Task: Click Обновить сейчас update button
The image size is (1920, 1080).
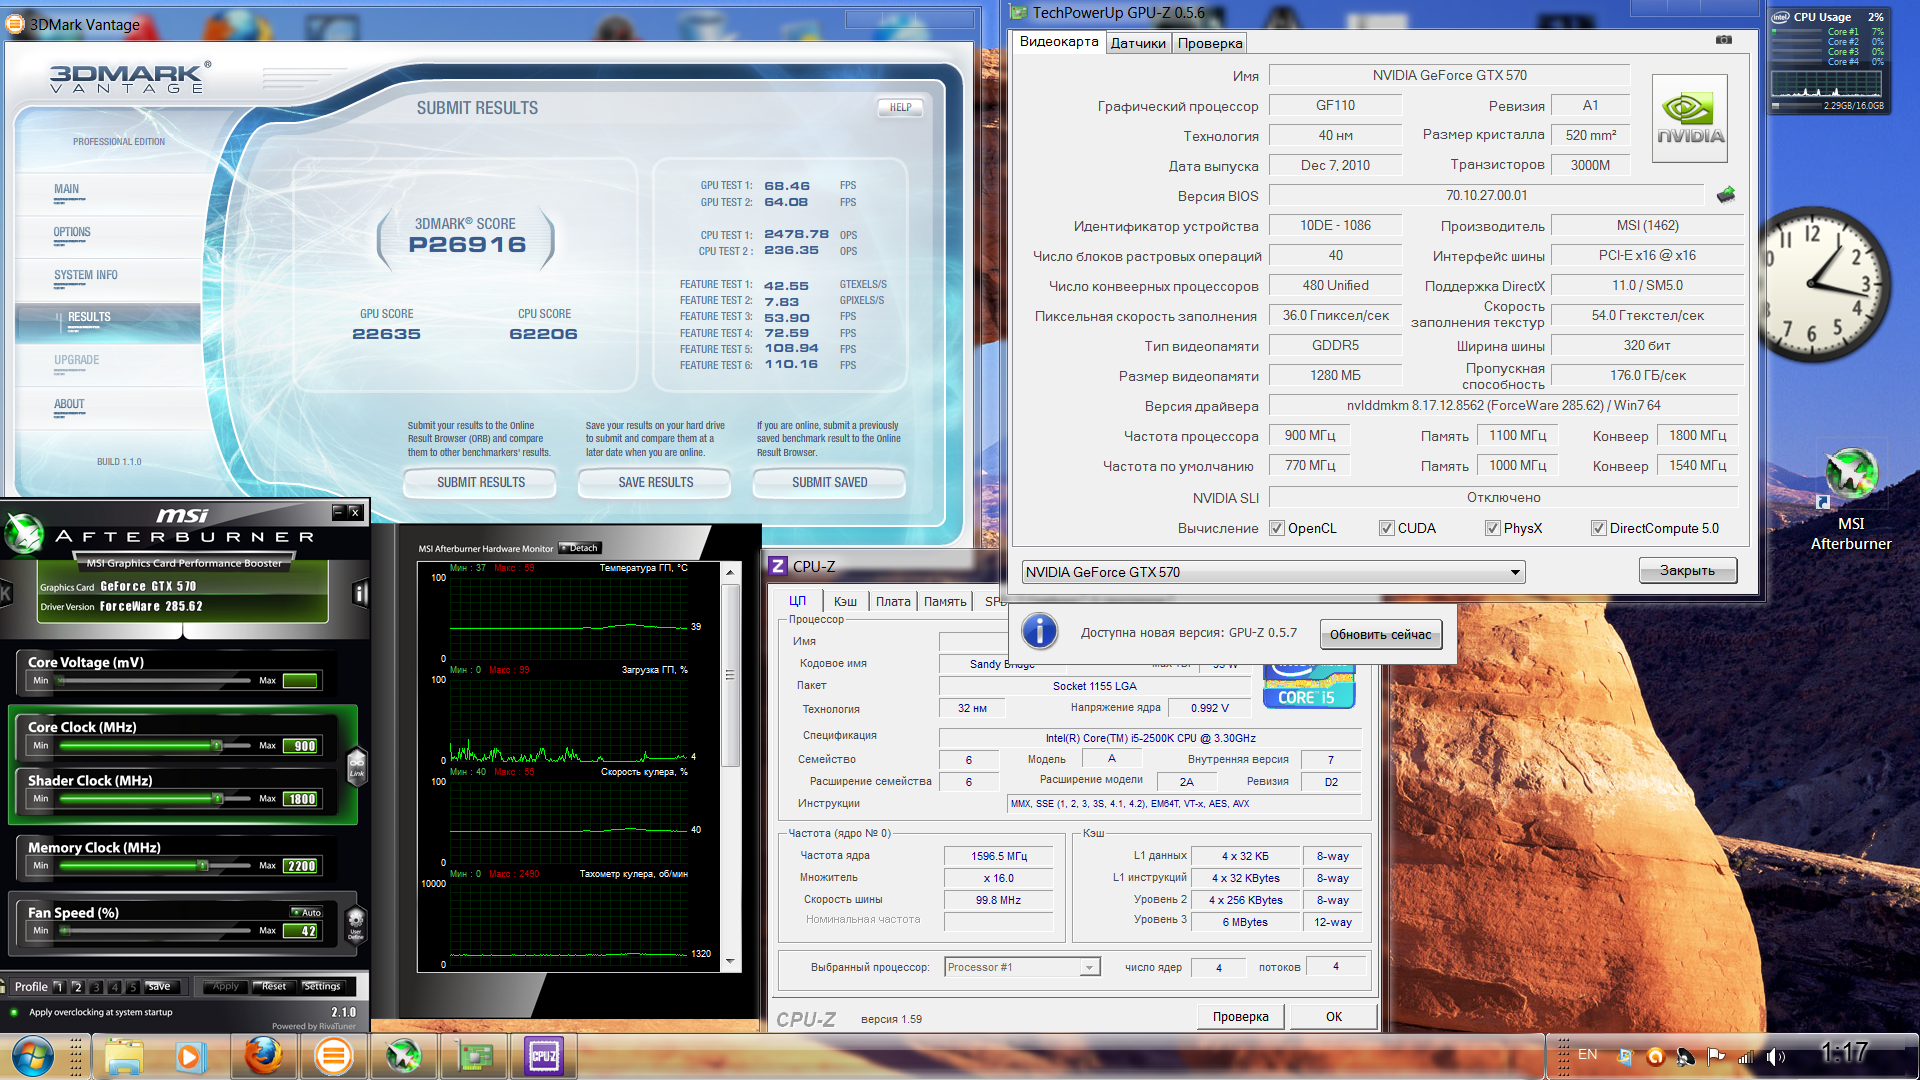Action: tap(1380, 634)
